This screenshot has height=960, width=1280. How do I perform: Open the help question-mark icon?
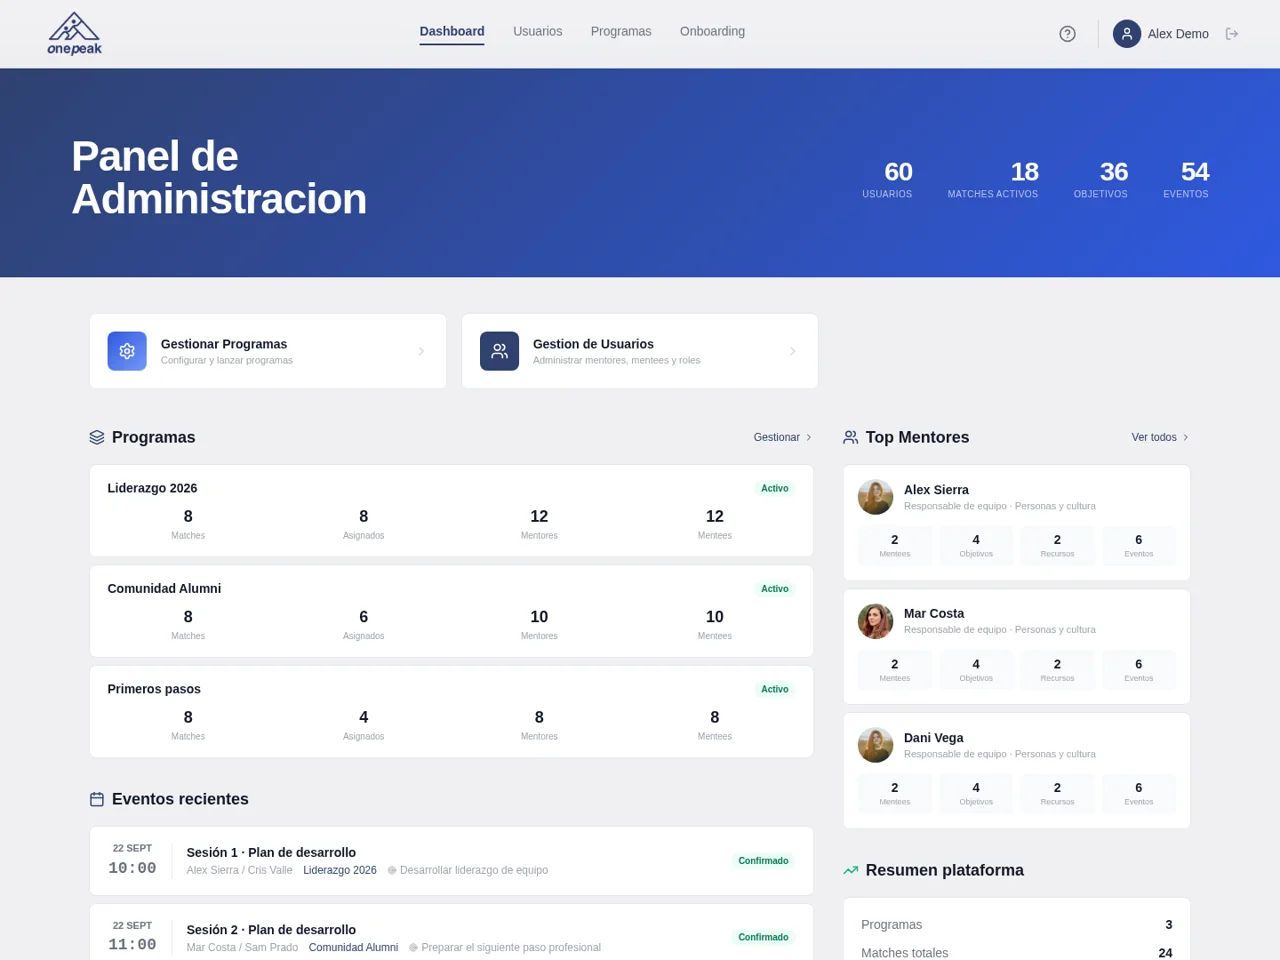click(x=1067, y=34)
